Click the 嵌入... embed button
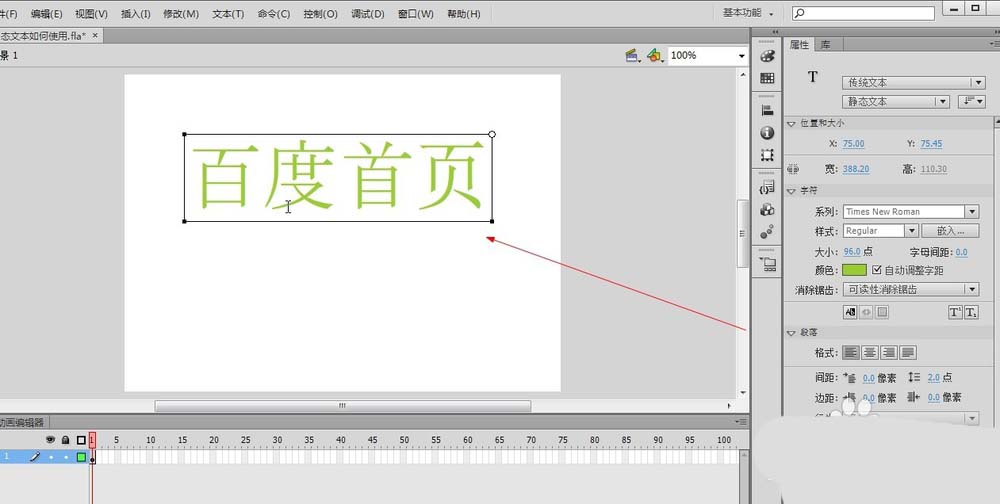The height and width of the screenshot is (504, 1000). click(x=950, y=231)
